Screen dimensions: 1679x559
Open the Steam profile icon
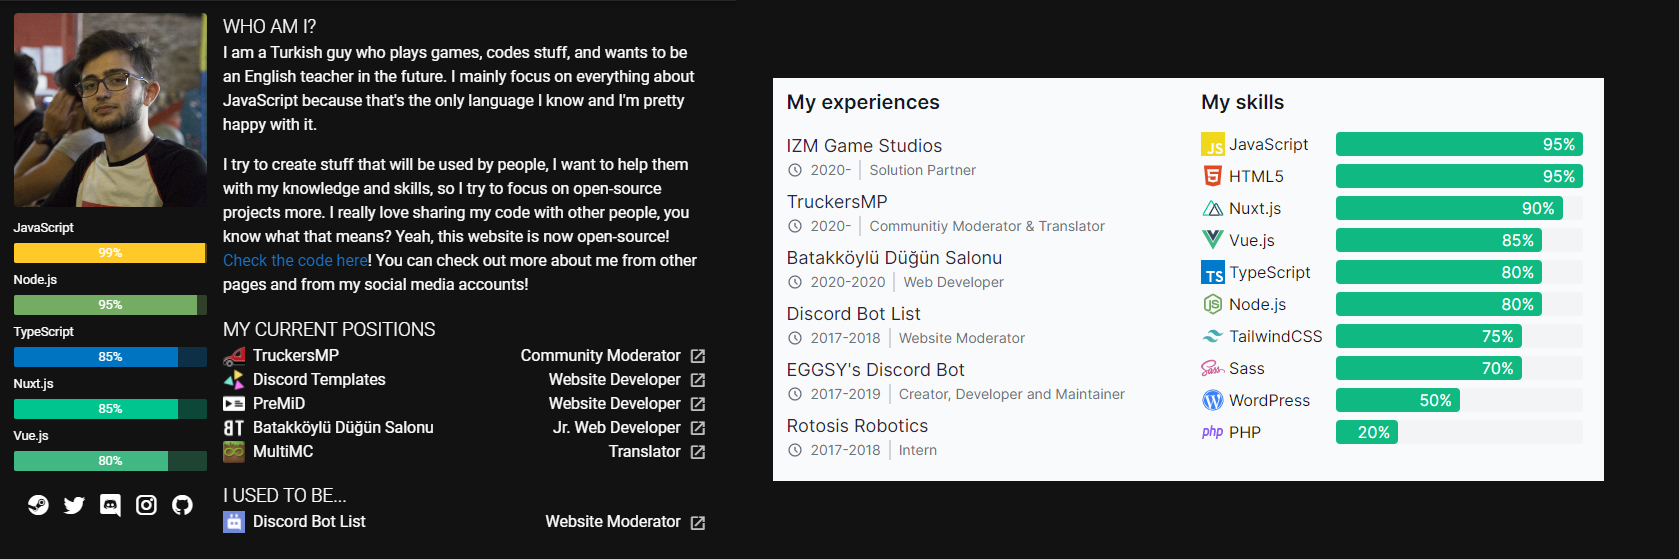tap(38, 505)
